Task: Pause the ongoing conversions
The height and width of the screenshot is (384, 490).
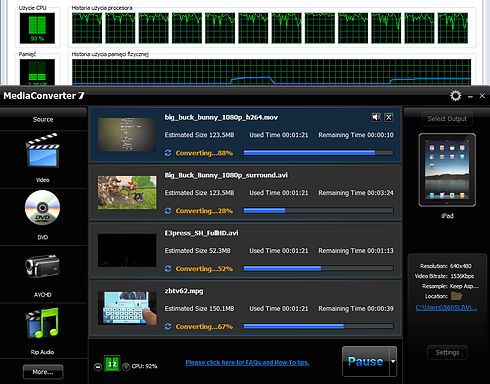Action: 366,362
